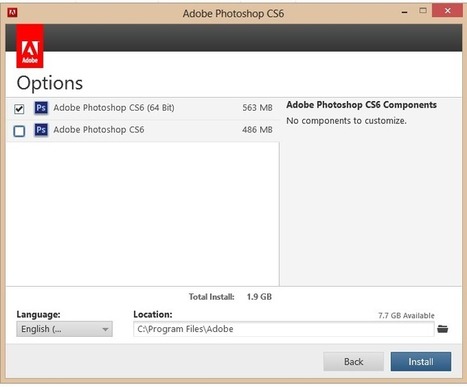
Task: Browse install location with folder icon
Action: [x=443, y=329]
